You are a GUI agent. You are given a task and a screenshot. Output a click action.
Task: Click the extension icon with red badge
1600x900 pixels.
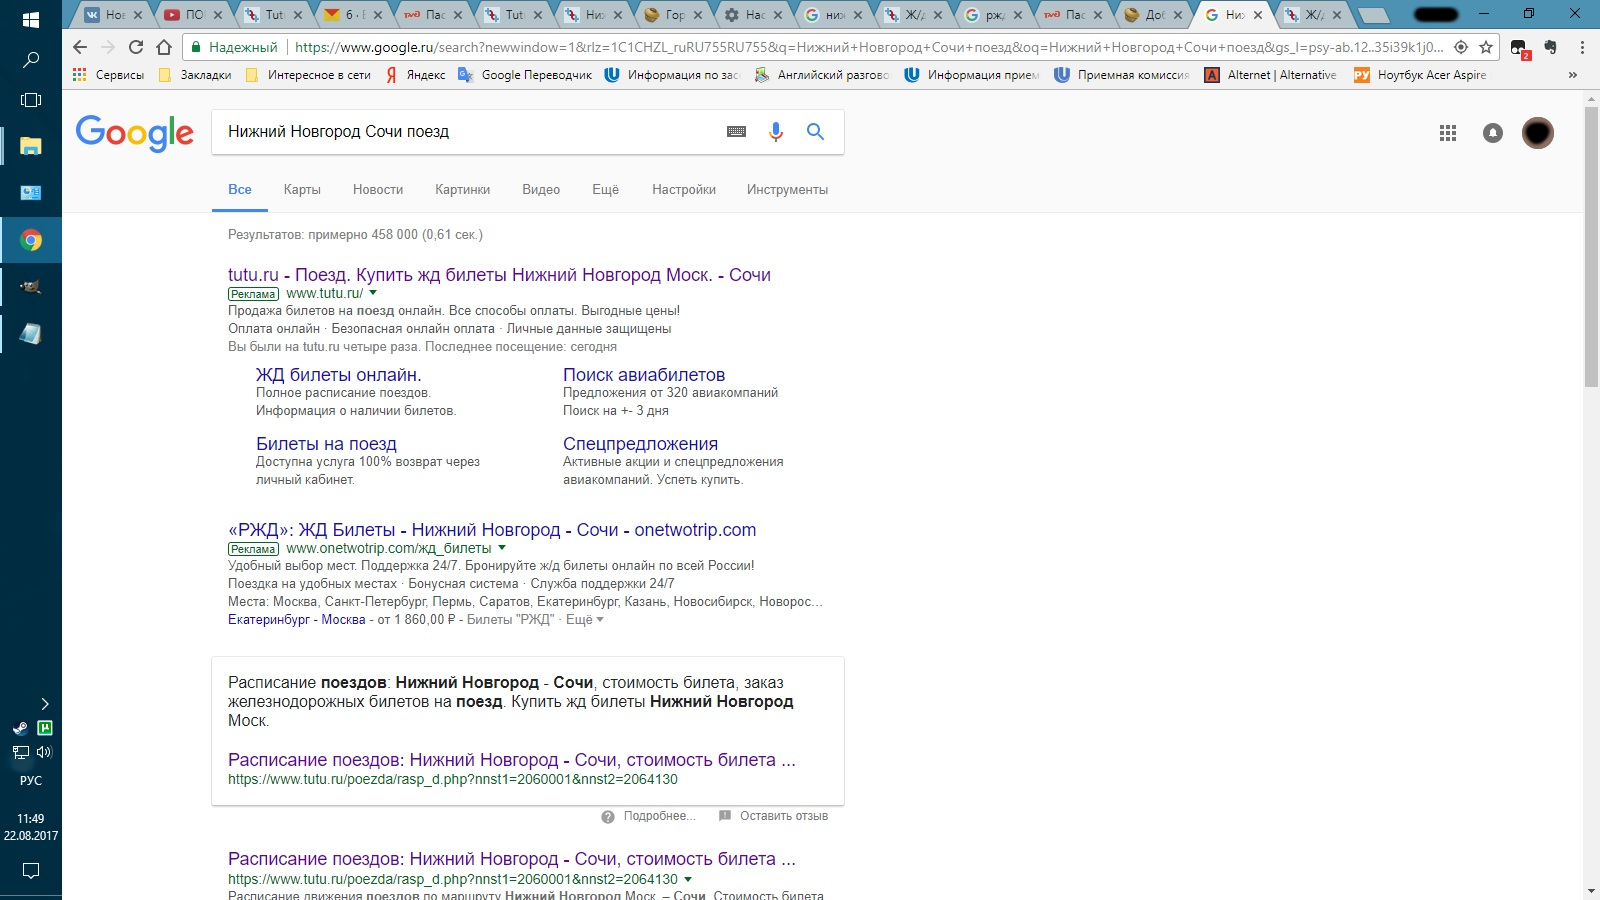[x=1519, y=49]
